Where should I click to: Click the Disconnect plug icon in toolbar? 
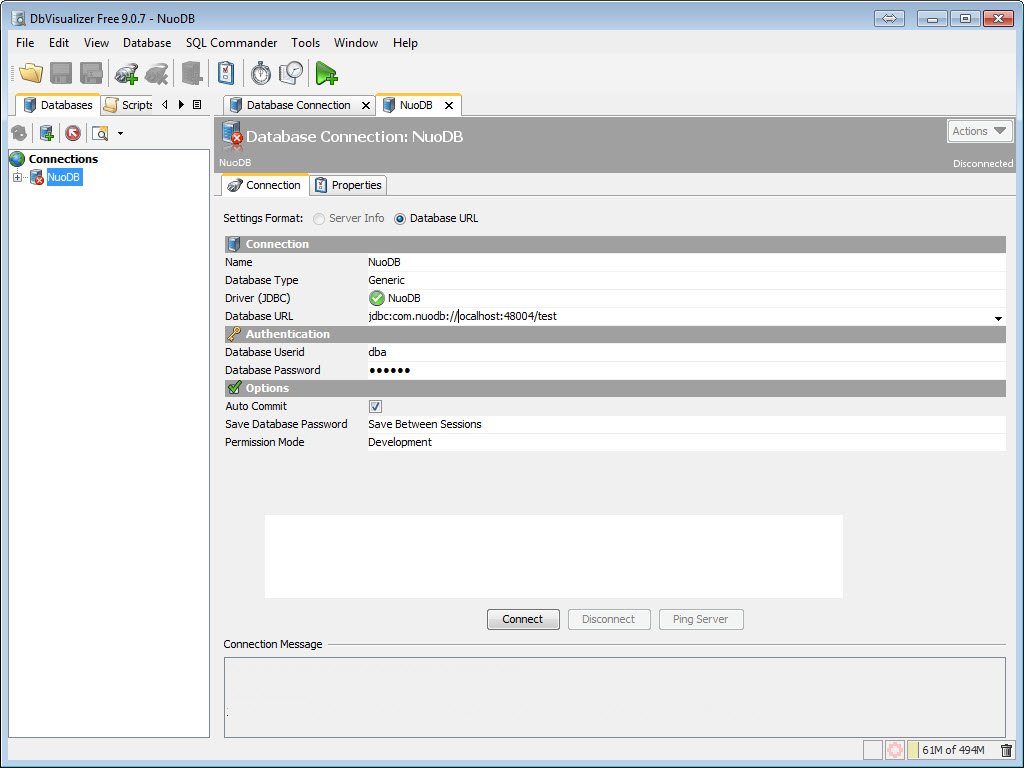coord(157,73)
